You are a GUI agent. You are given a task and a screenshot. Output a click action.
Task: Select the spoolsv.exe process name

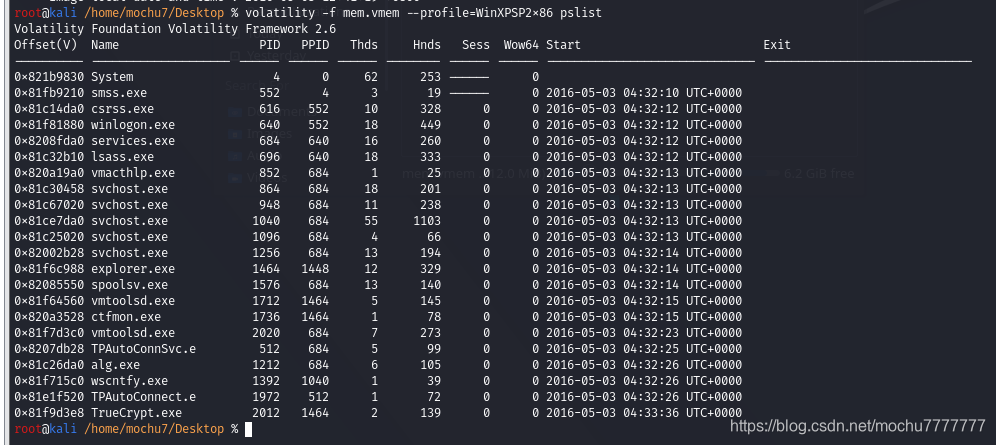130,284
